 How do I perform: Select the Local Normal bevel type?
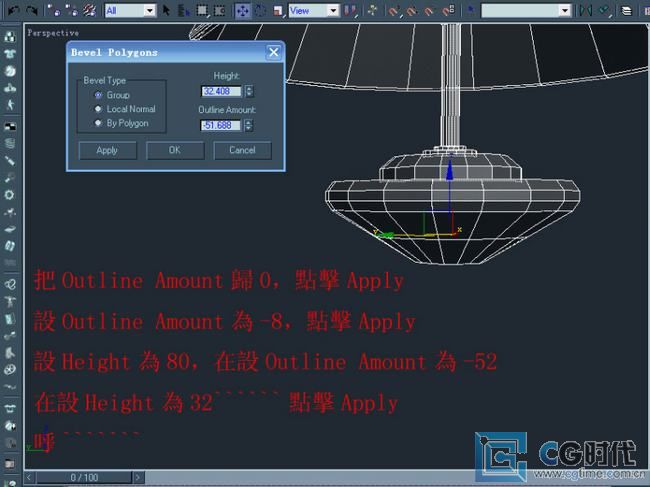pyautogui.click(x=98, y=109)
